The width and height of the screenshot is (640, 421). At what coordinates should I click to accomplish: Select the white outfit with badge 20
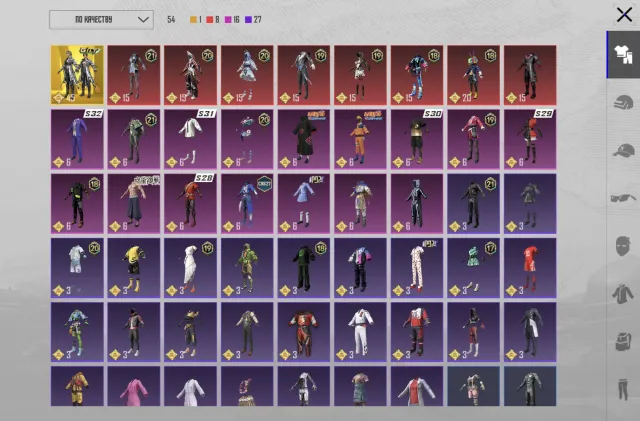(77, 268)
